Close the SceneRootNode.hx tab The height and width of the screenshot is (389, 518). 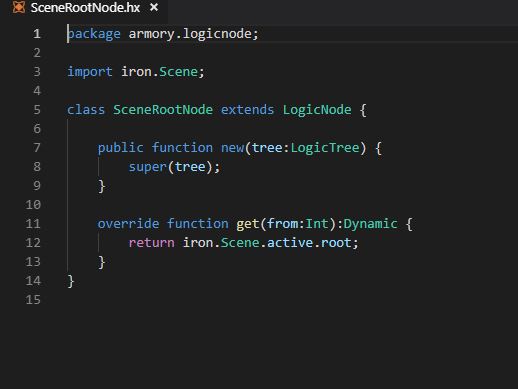(154, 7)
